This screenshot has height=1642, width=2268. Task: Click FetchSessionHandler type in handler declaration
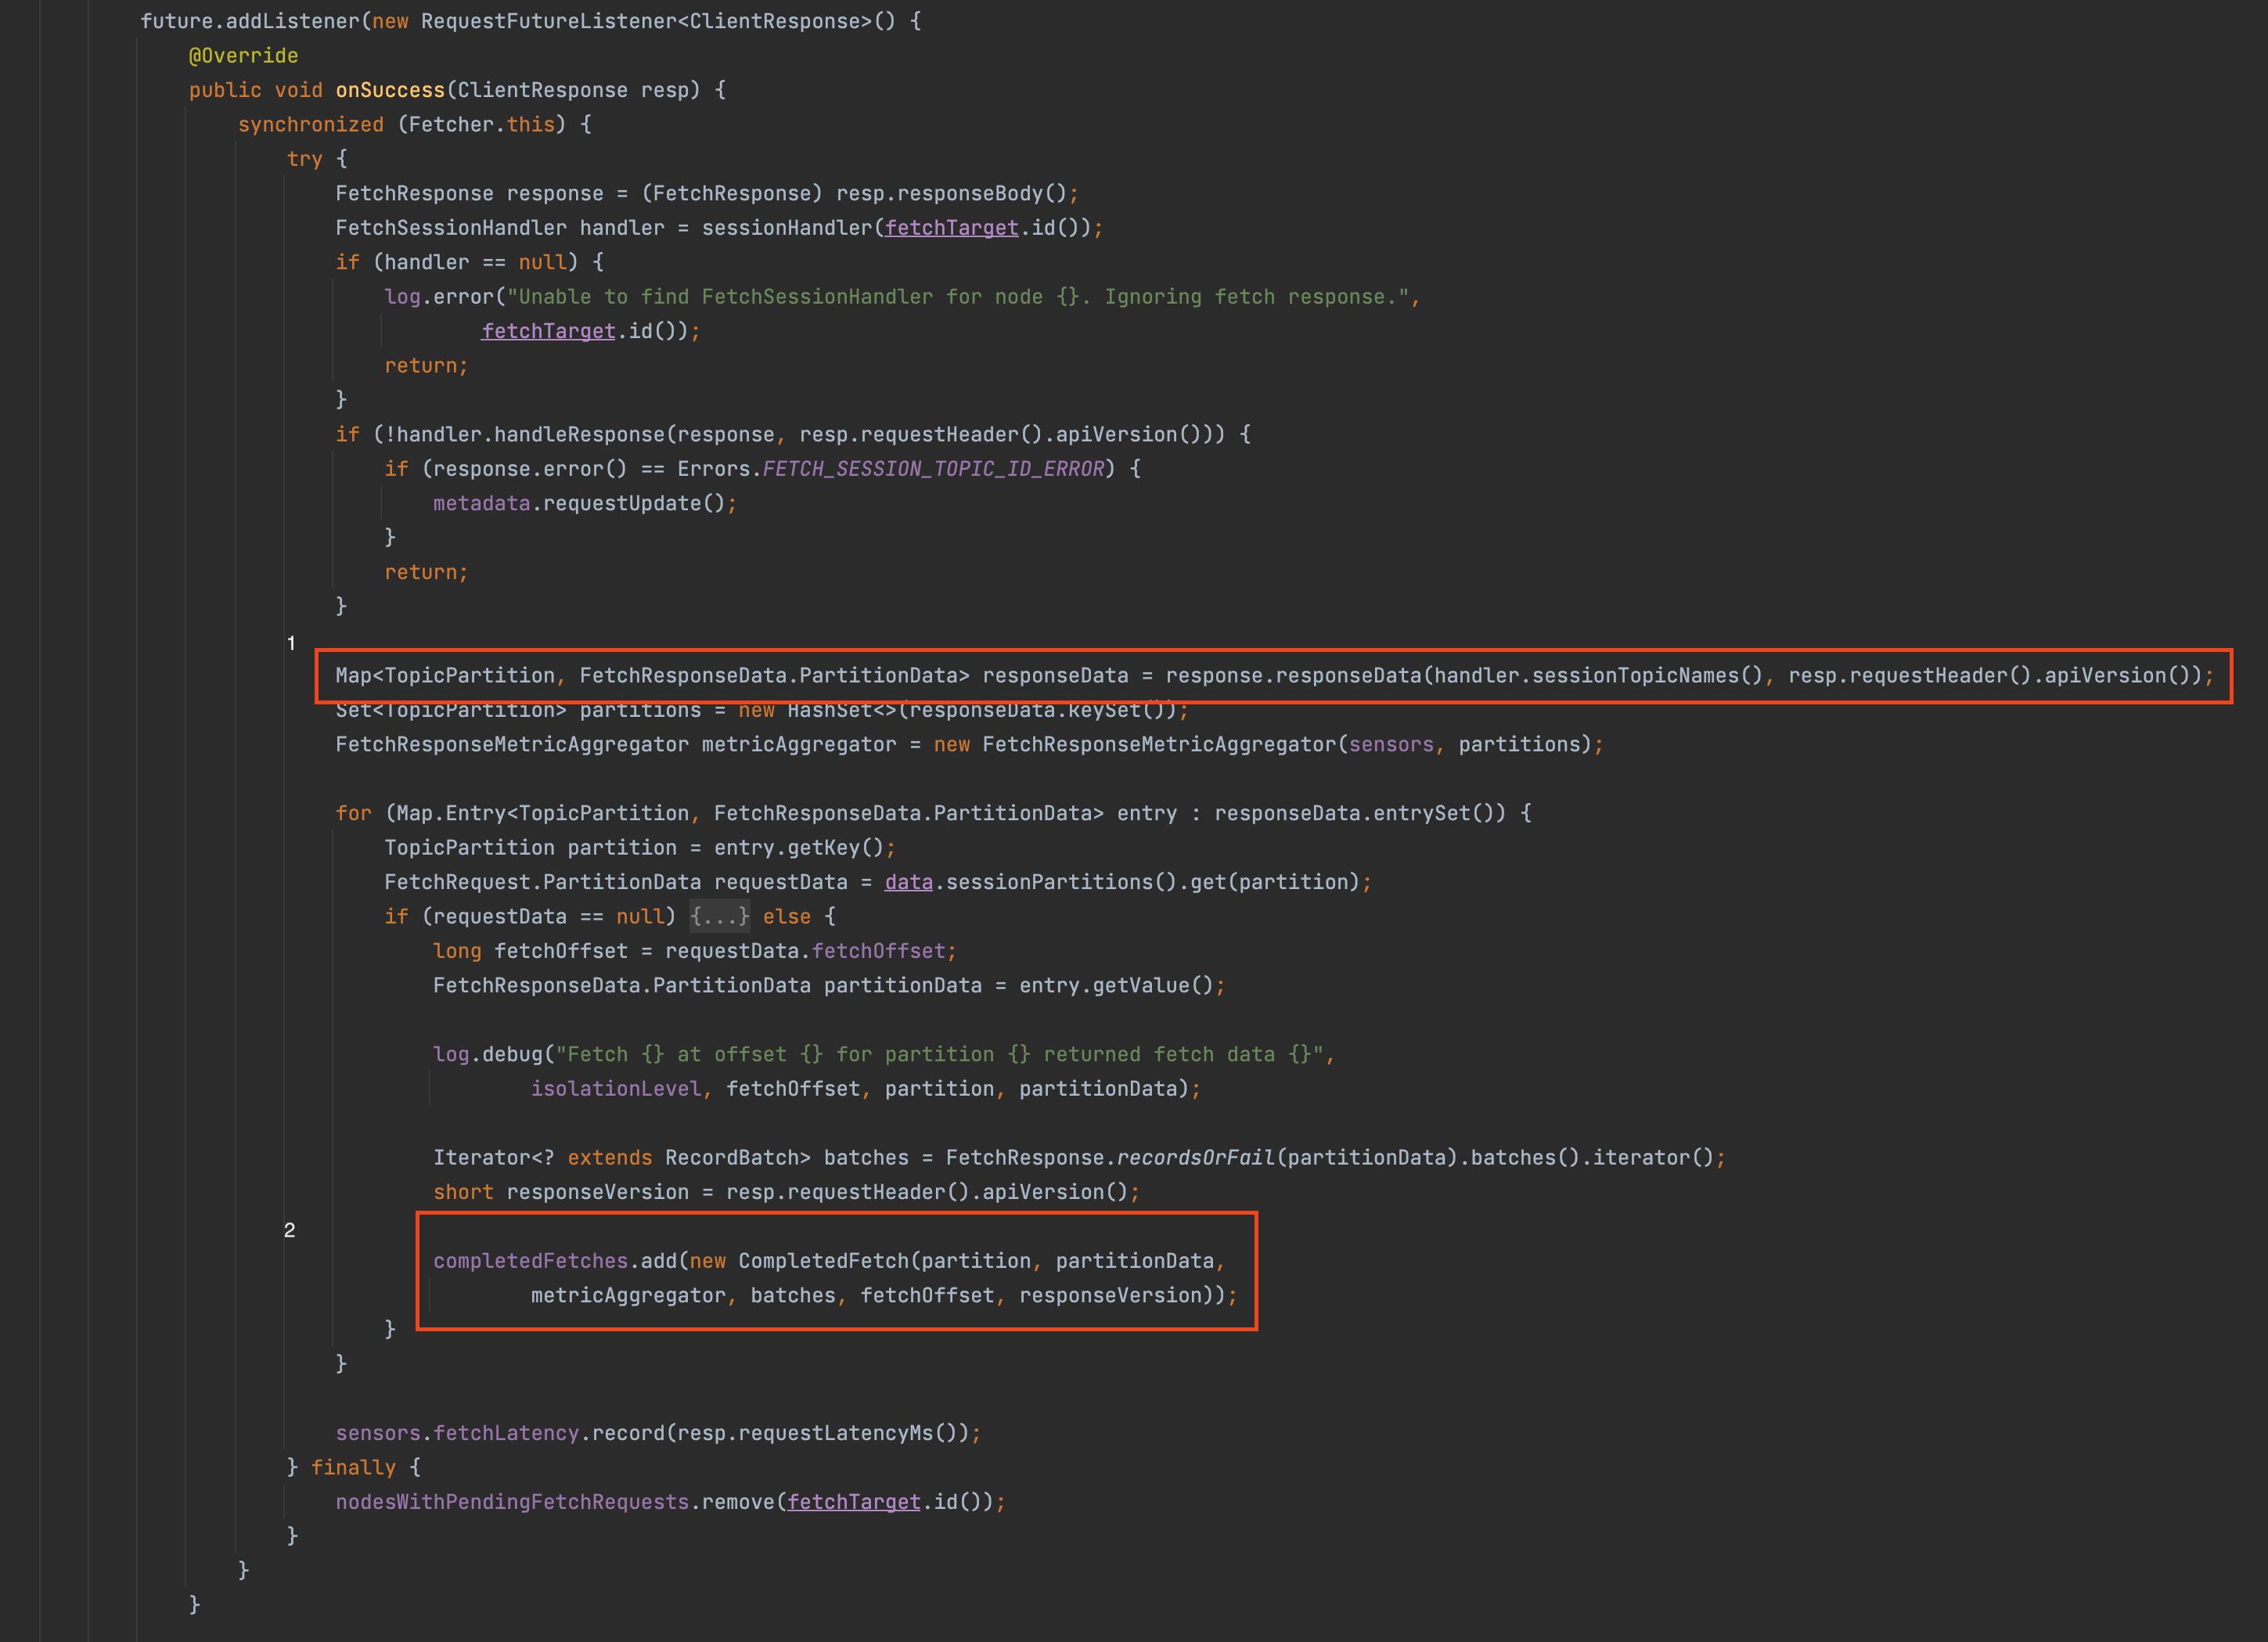(451, 228)
